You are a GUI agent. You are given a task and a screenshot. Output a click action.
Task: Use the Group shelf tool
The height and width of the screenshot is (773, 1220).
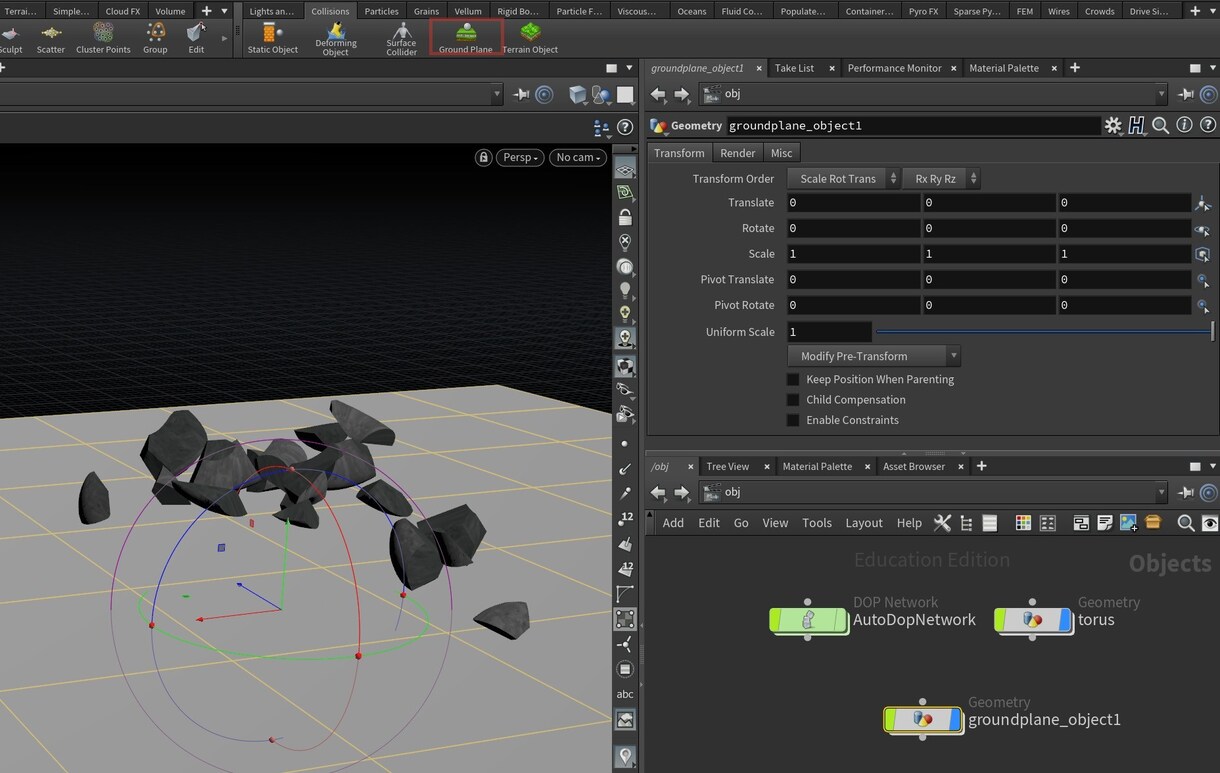coord(155,38)
